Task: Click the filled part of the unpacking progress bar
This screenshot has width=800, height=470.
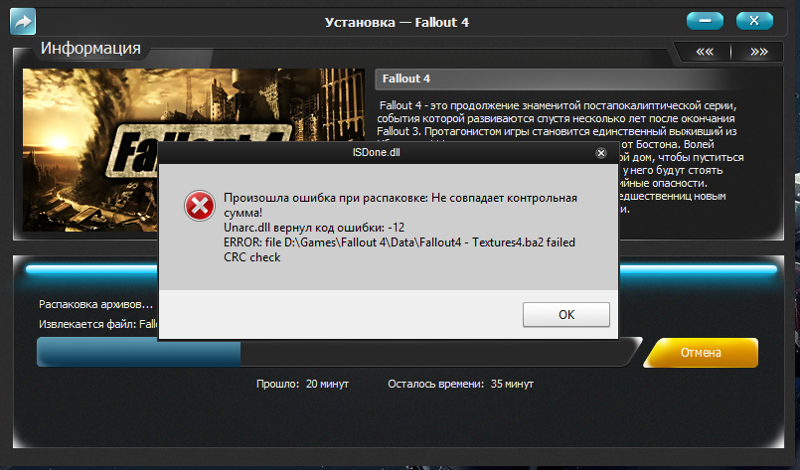Action: [x=139, y=353]
